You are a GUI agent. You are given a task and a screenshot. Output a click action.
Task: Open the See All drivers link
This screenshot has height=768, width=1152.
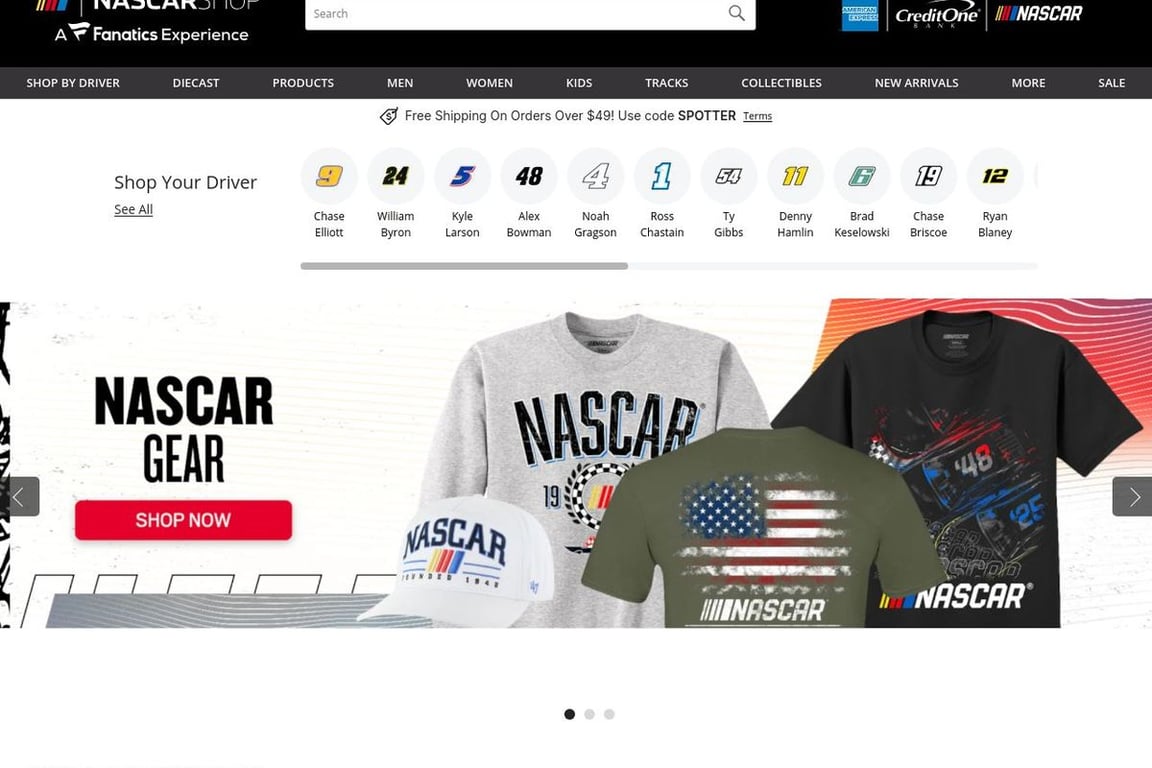pos(133,209)
